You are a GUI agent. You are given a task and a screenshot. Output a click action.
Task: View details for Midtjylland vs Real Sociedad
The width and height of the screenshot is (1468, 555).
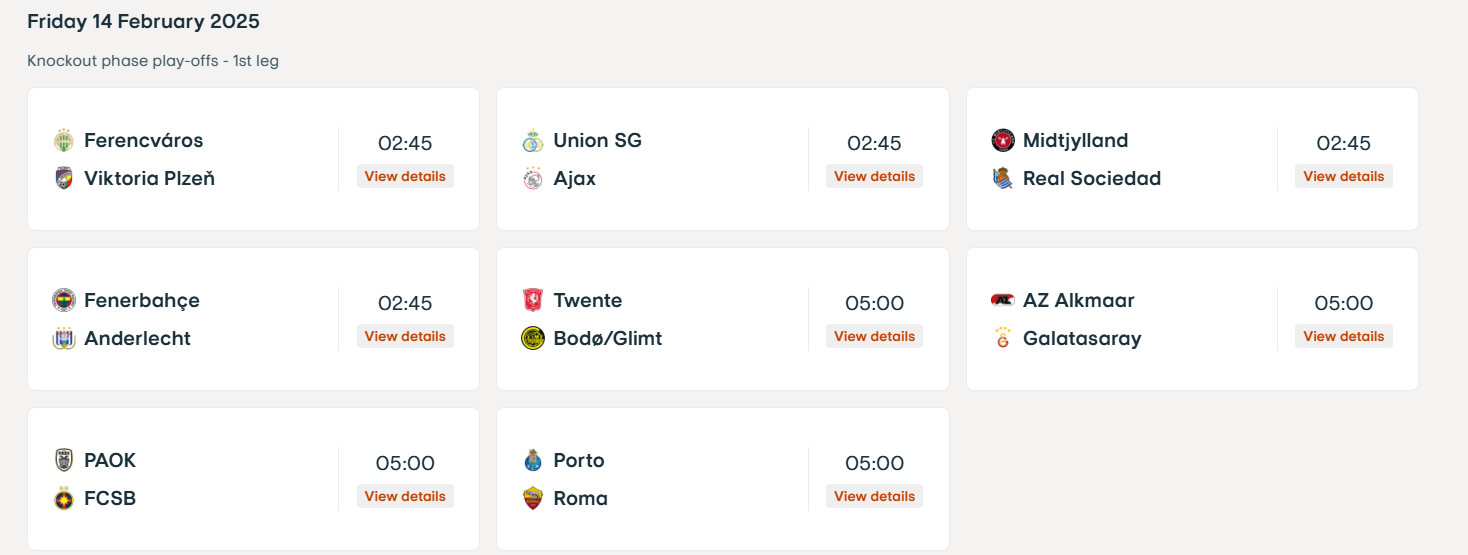1344,176
